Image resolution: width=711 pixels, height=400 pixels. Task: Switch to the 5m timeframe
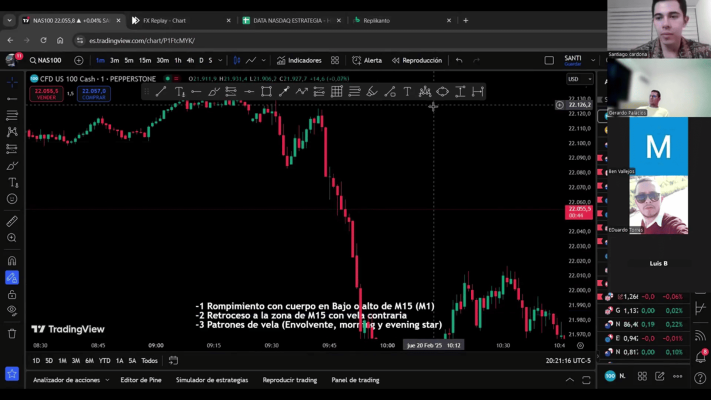129,60
